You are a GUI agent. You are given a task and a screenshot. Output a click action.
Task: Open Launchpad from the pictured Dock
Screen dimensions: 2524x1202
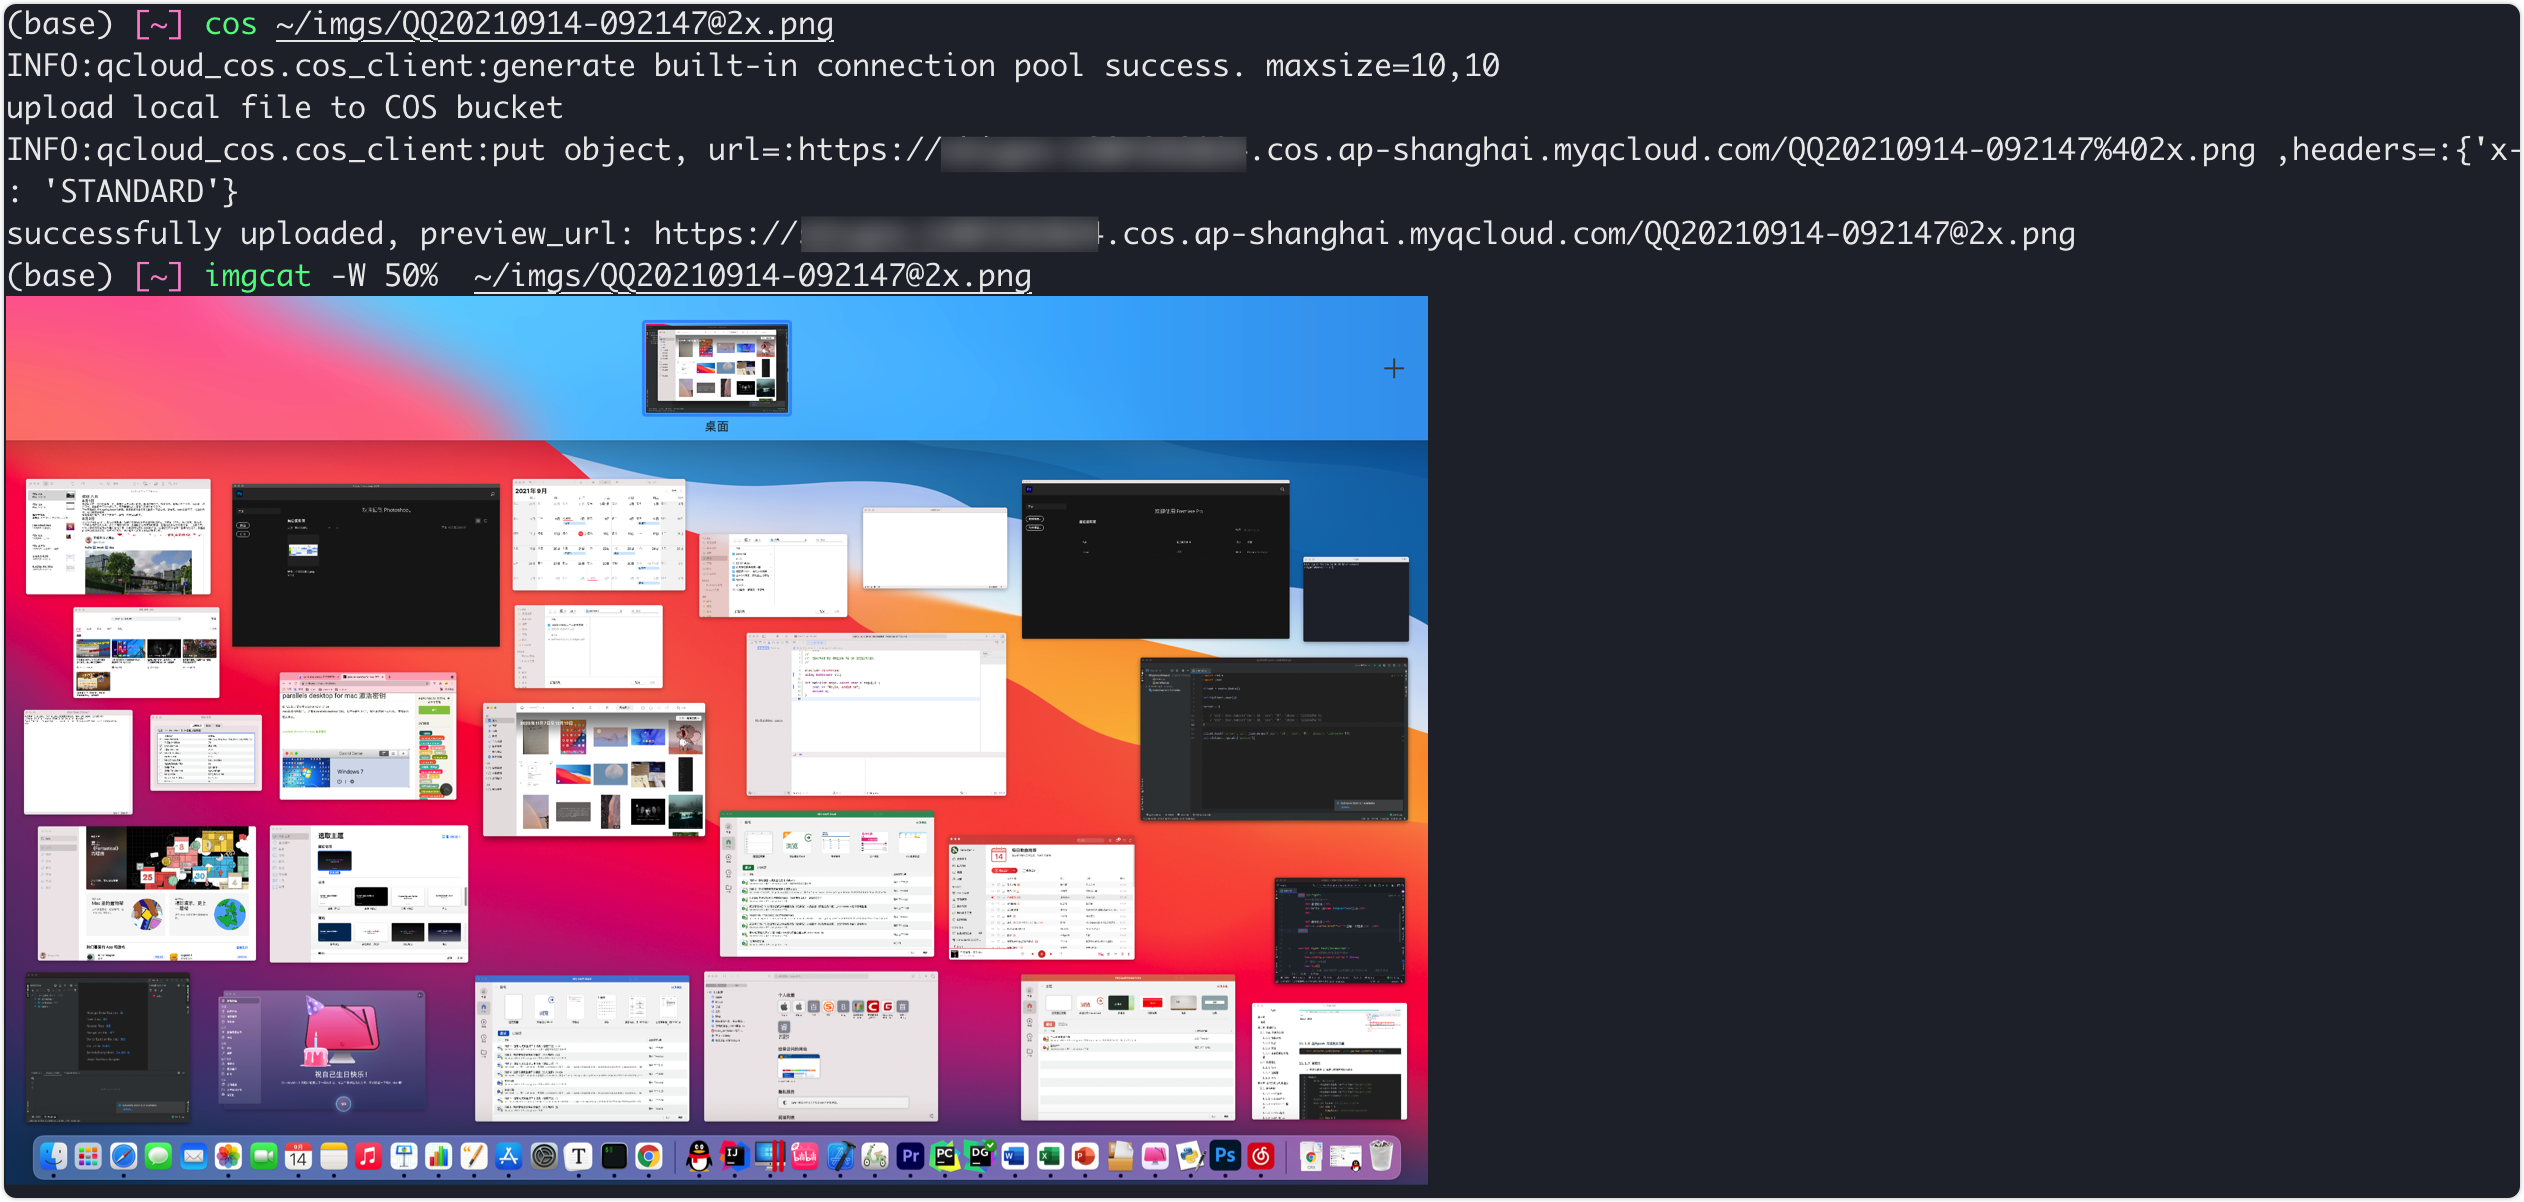[88, 1157]
